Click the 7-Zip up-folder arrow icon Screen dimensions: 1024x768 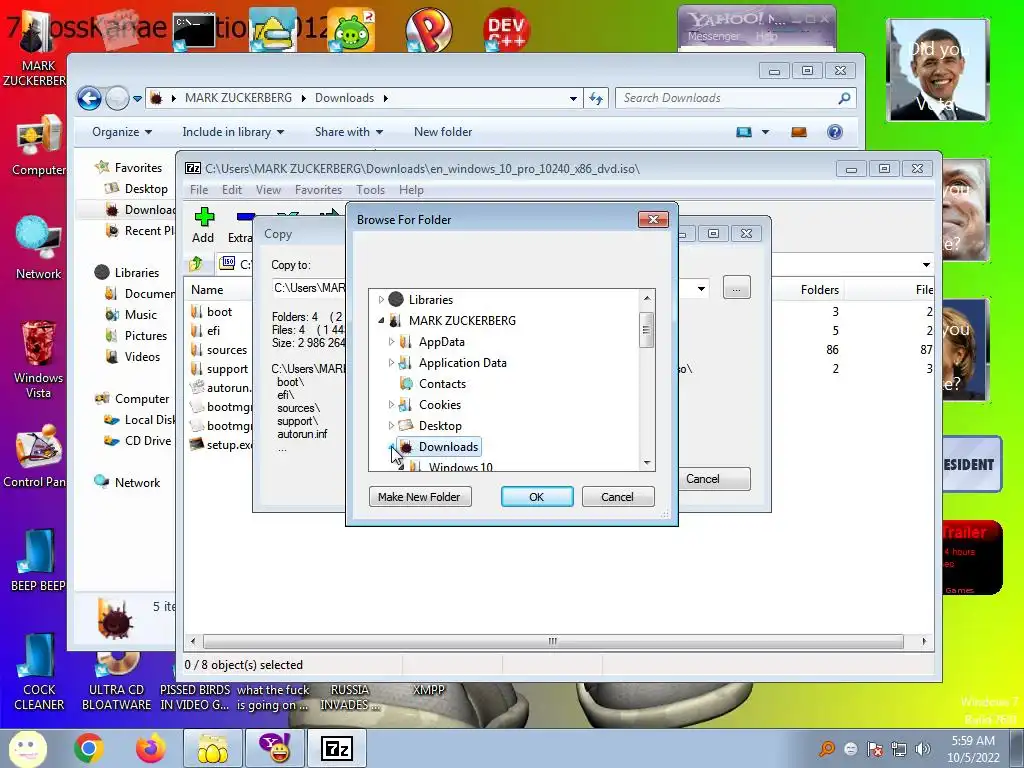[x=196, y=264]
